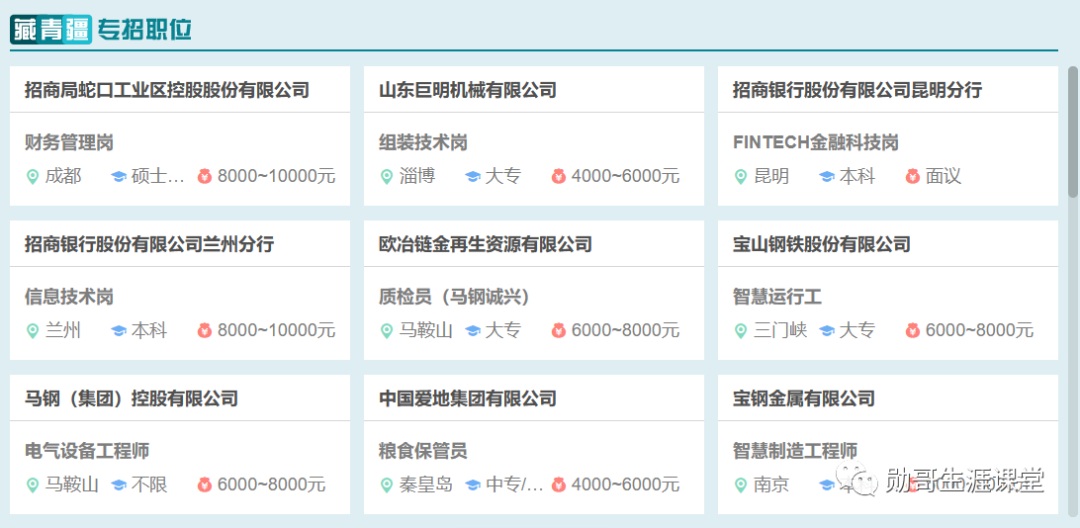Click salary icon next to 8000~10000元 in 财务管理岗
The image size is (1080, 528).
pos(204,177)
